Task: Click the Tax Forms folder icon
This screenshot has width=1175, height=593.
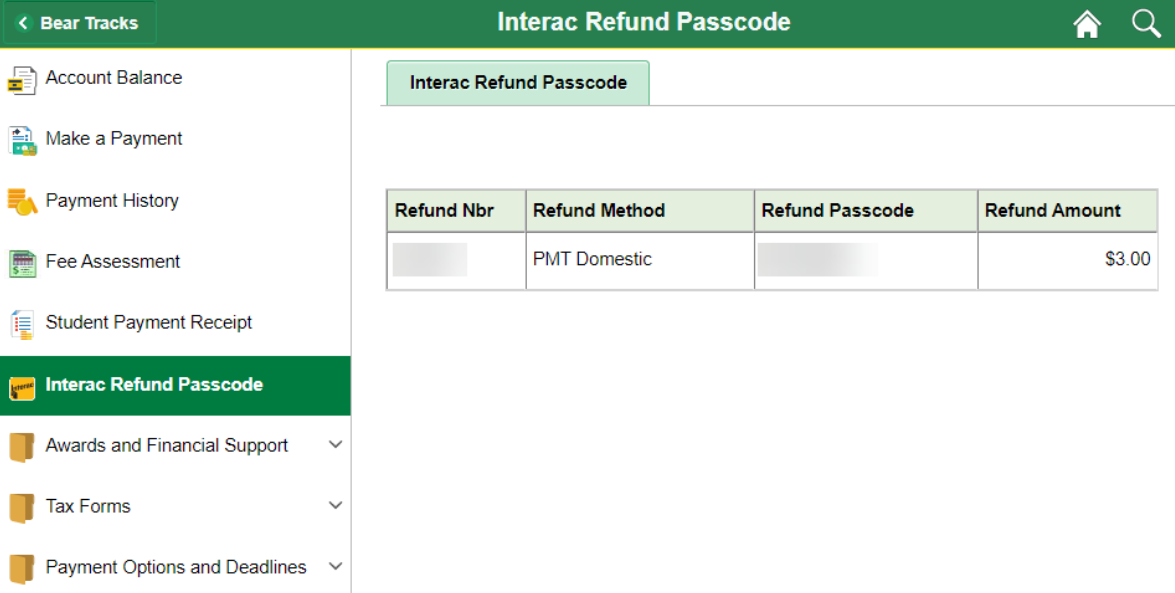Action: 22,508
